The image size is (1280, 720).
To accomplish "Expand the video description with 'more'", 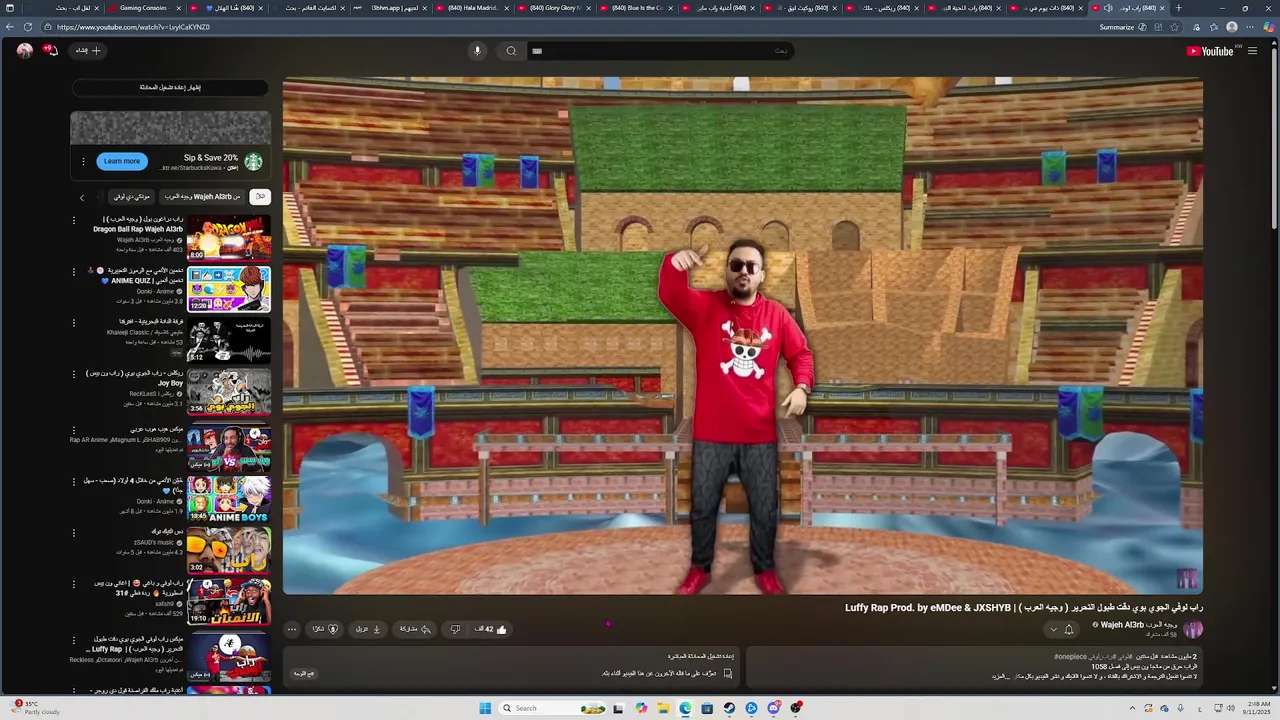I will pos(1002,677).
